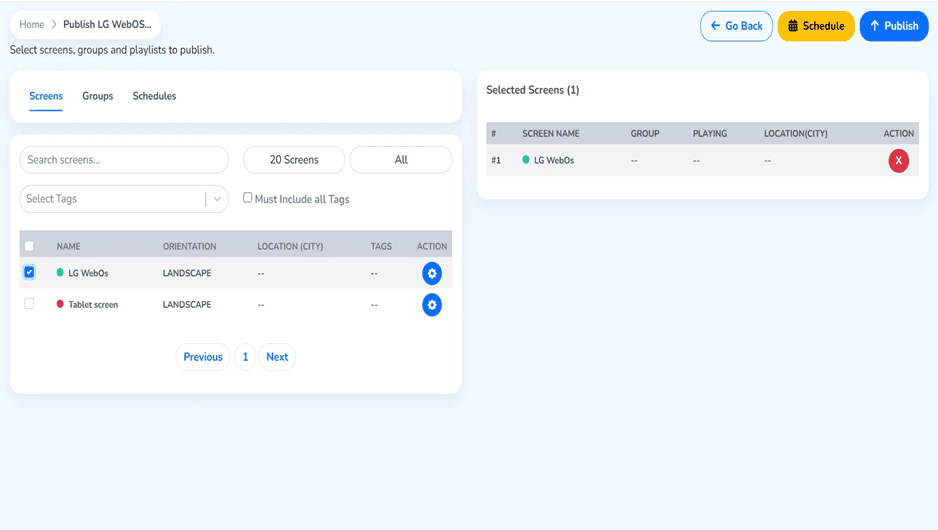Image resolution: width=938 pixels, height=530 pixels.
Task: Click the LG WebOs name in screens list
Action: (x=88, y=273)
